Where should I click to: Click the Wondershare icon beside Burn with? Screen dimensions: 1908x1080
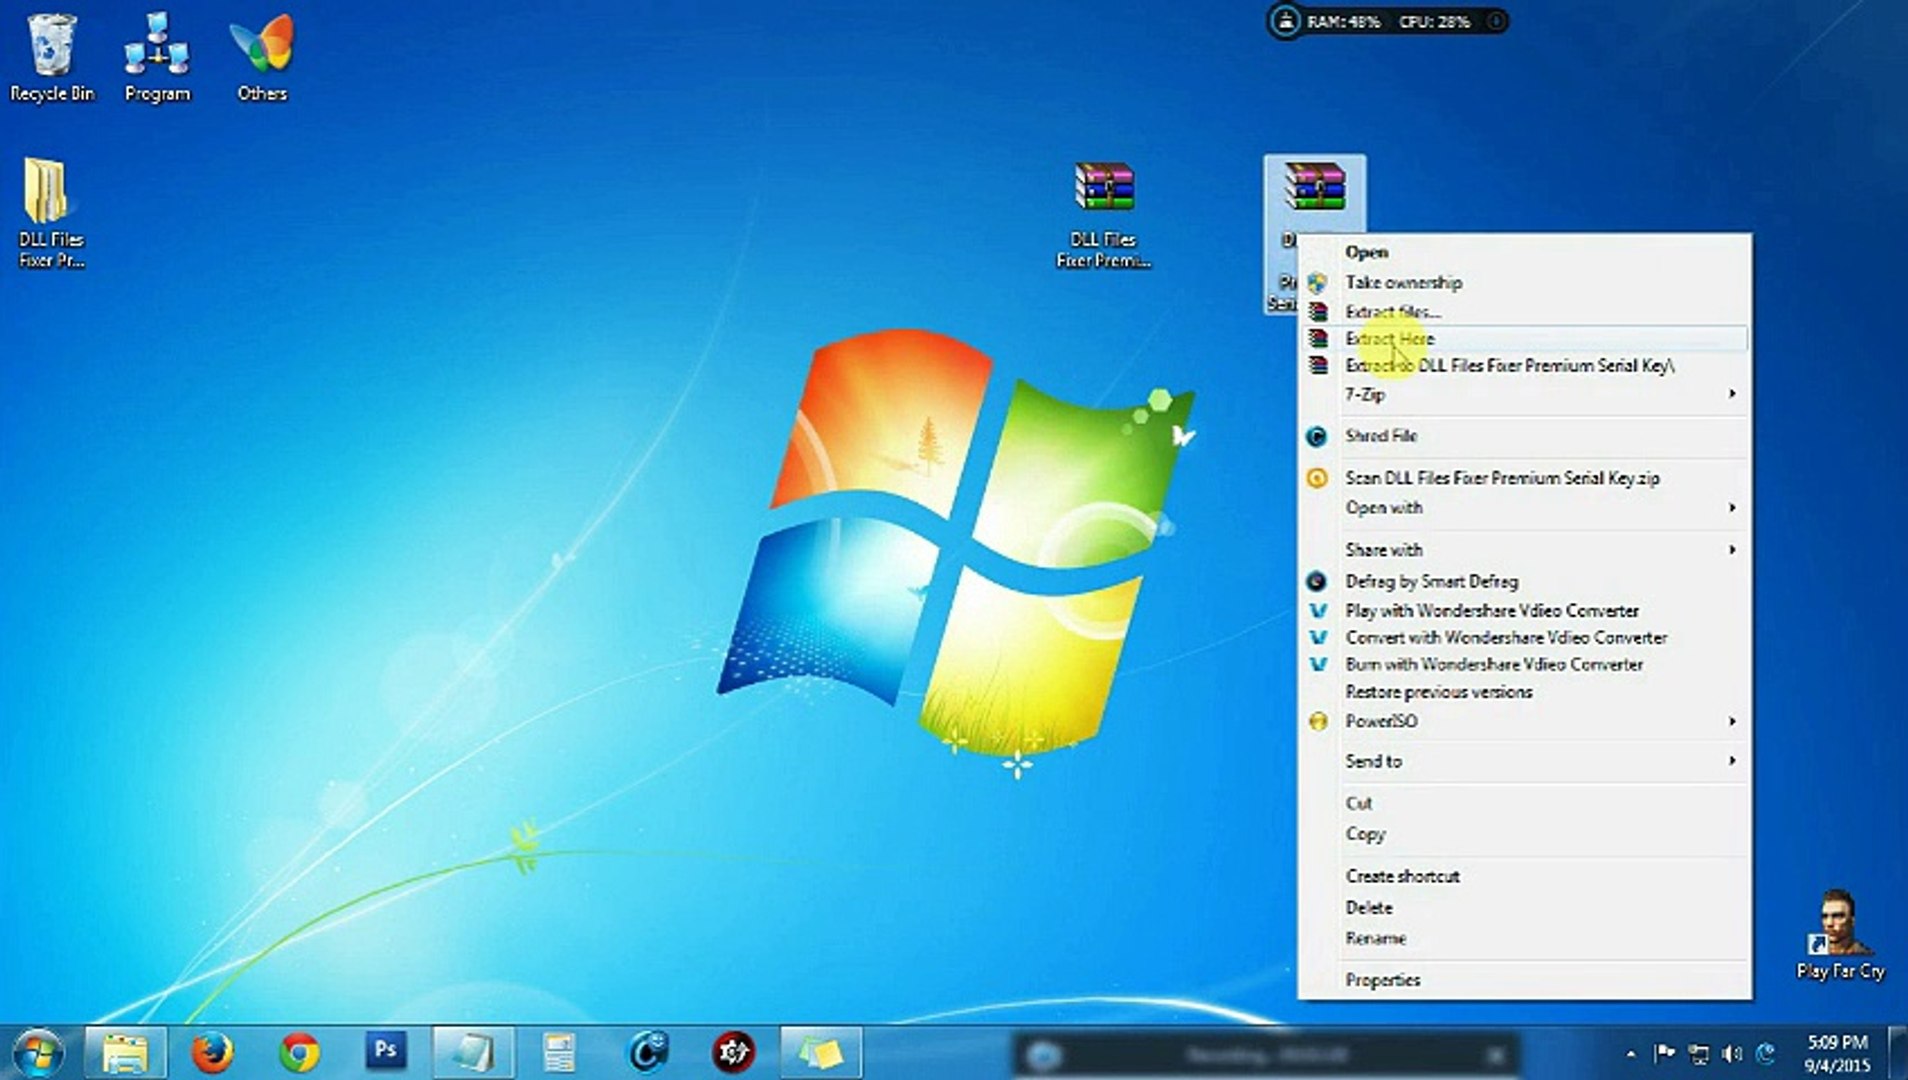click(1318, 665)
